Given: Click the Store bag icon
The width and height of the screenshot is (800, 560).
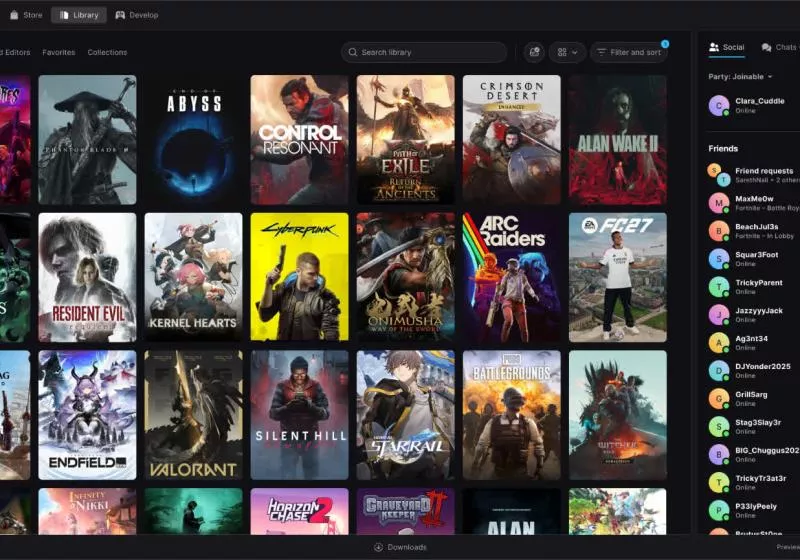Looking at the screenshot, I should tap(14, 15).
